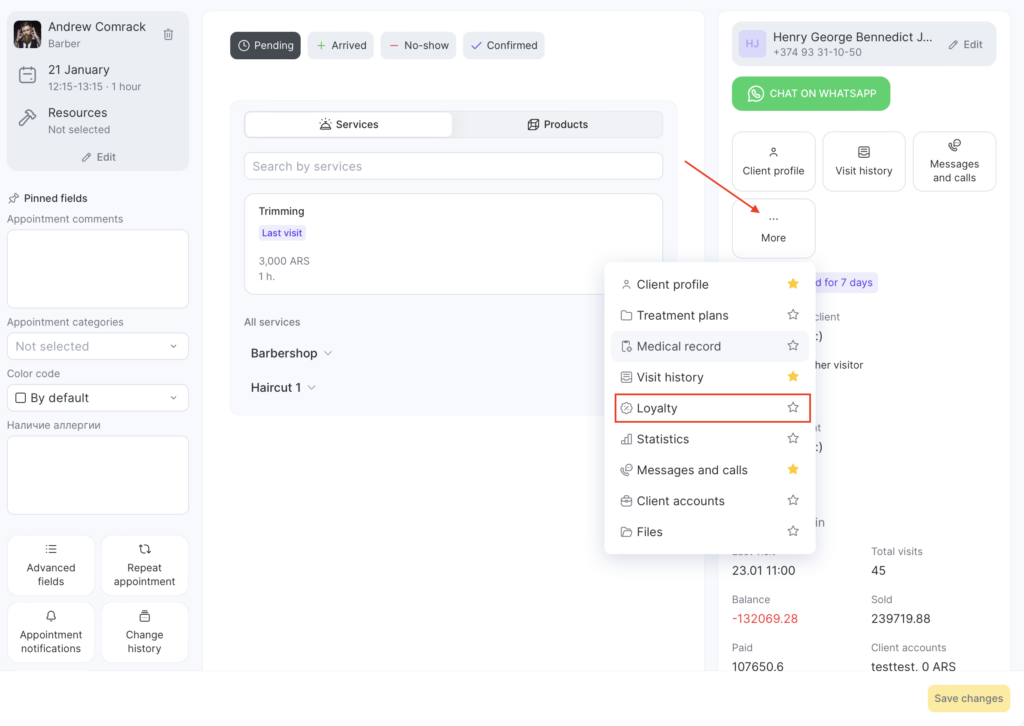
Task: Click Repeat appointment
Action: click(x=144, y=565)
